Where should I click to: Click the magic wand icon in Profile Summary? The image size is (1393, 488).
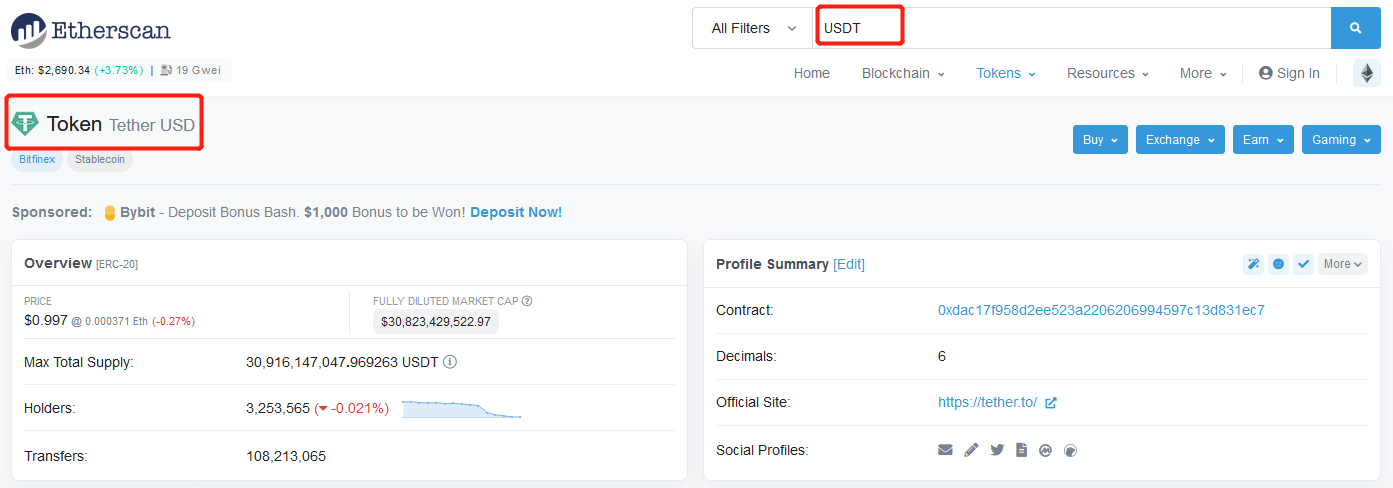tap(1253, 264)
